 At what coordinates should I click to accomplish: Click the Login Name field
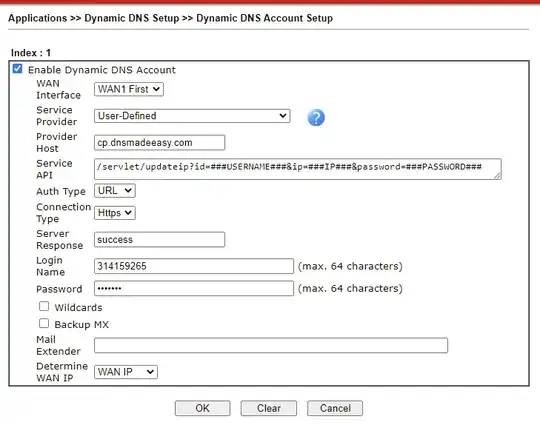click(x=194, y=266)
